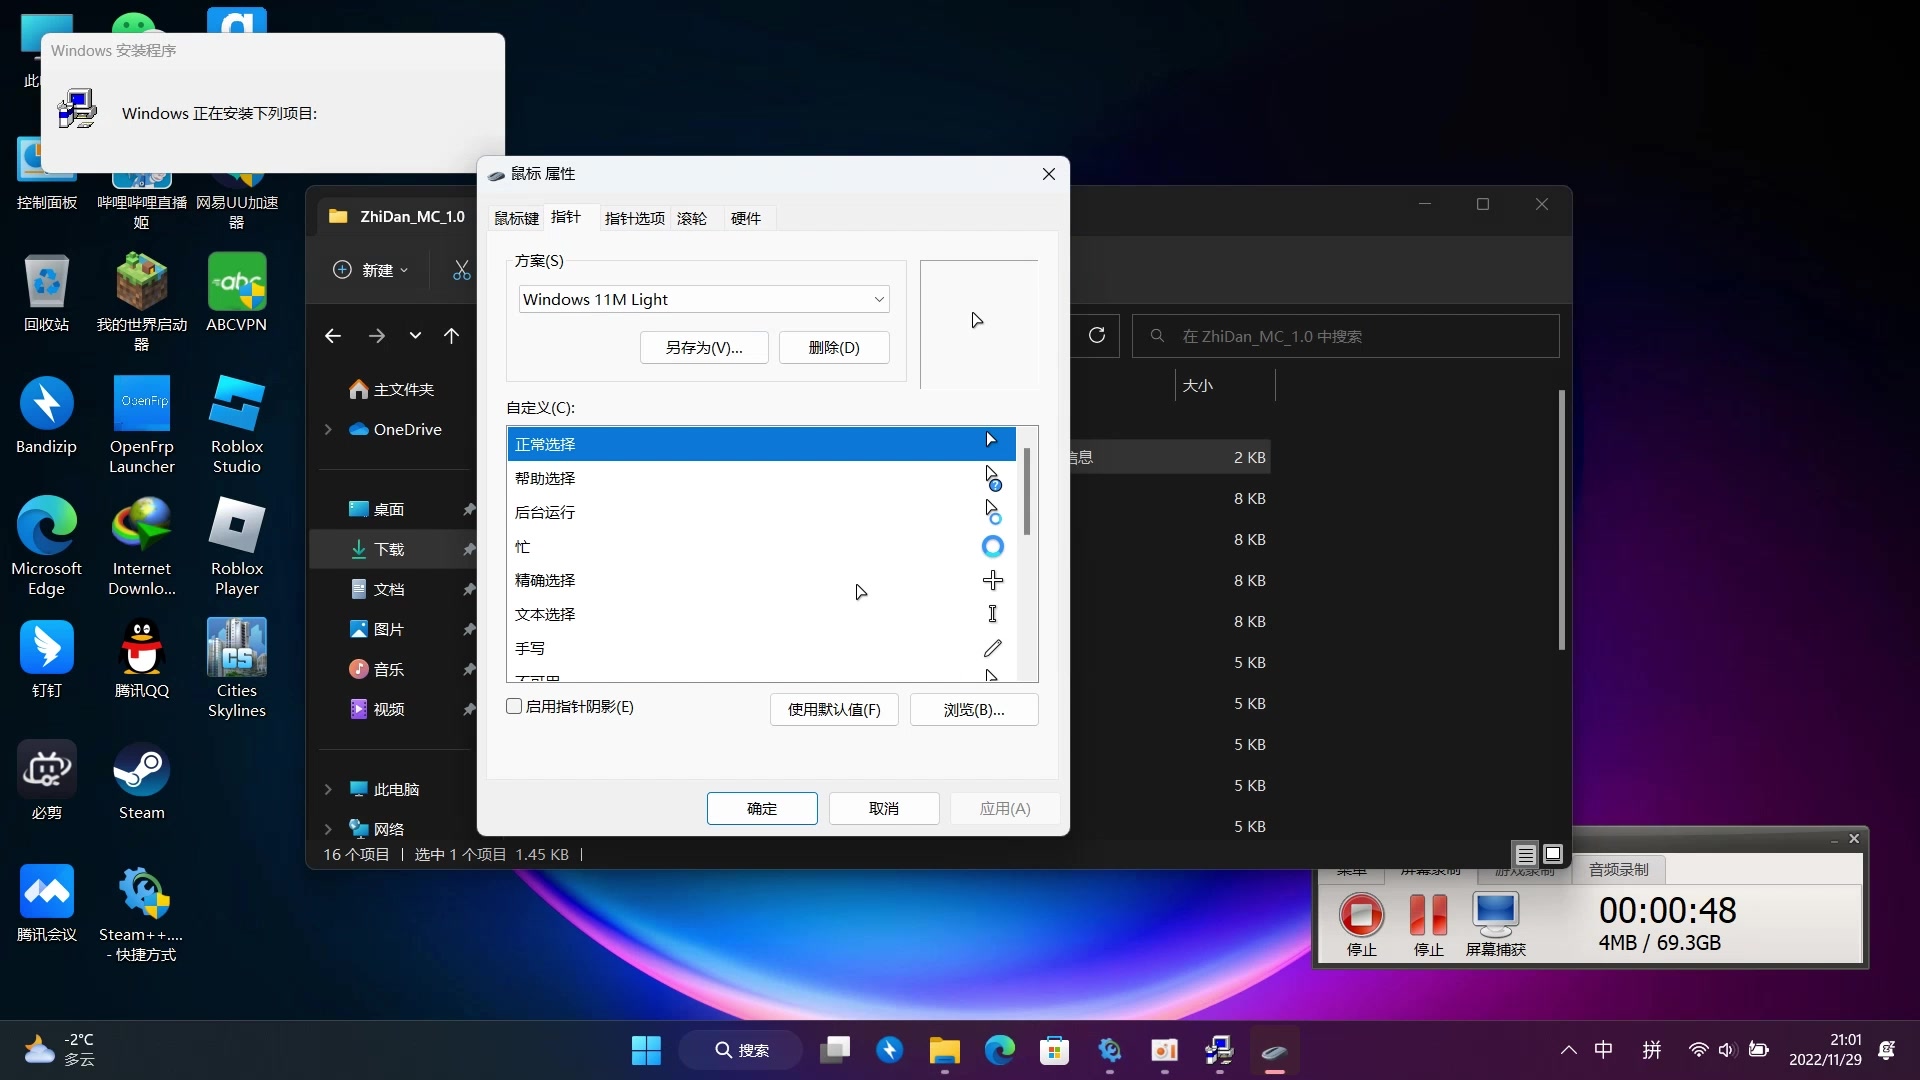
Task: Open the 滚轮 tab
Action: 691,218
